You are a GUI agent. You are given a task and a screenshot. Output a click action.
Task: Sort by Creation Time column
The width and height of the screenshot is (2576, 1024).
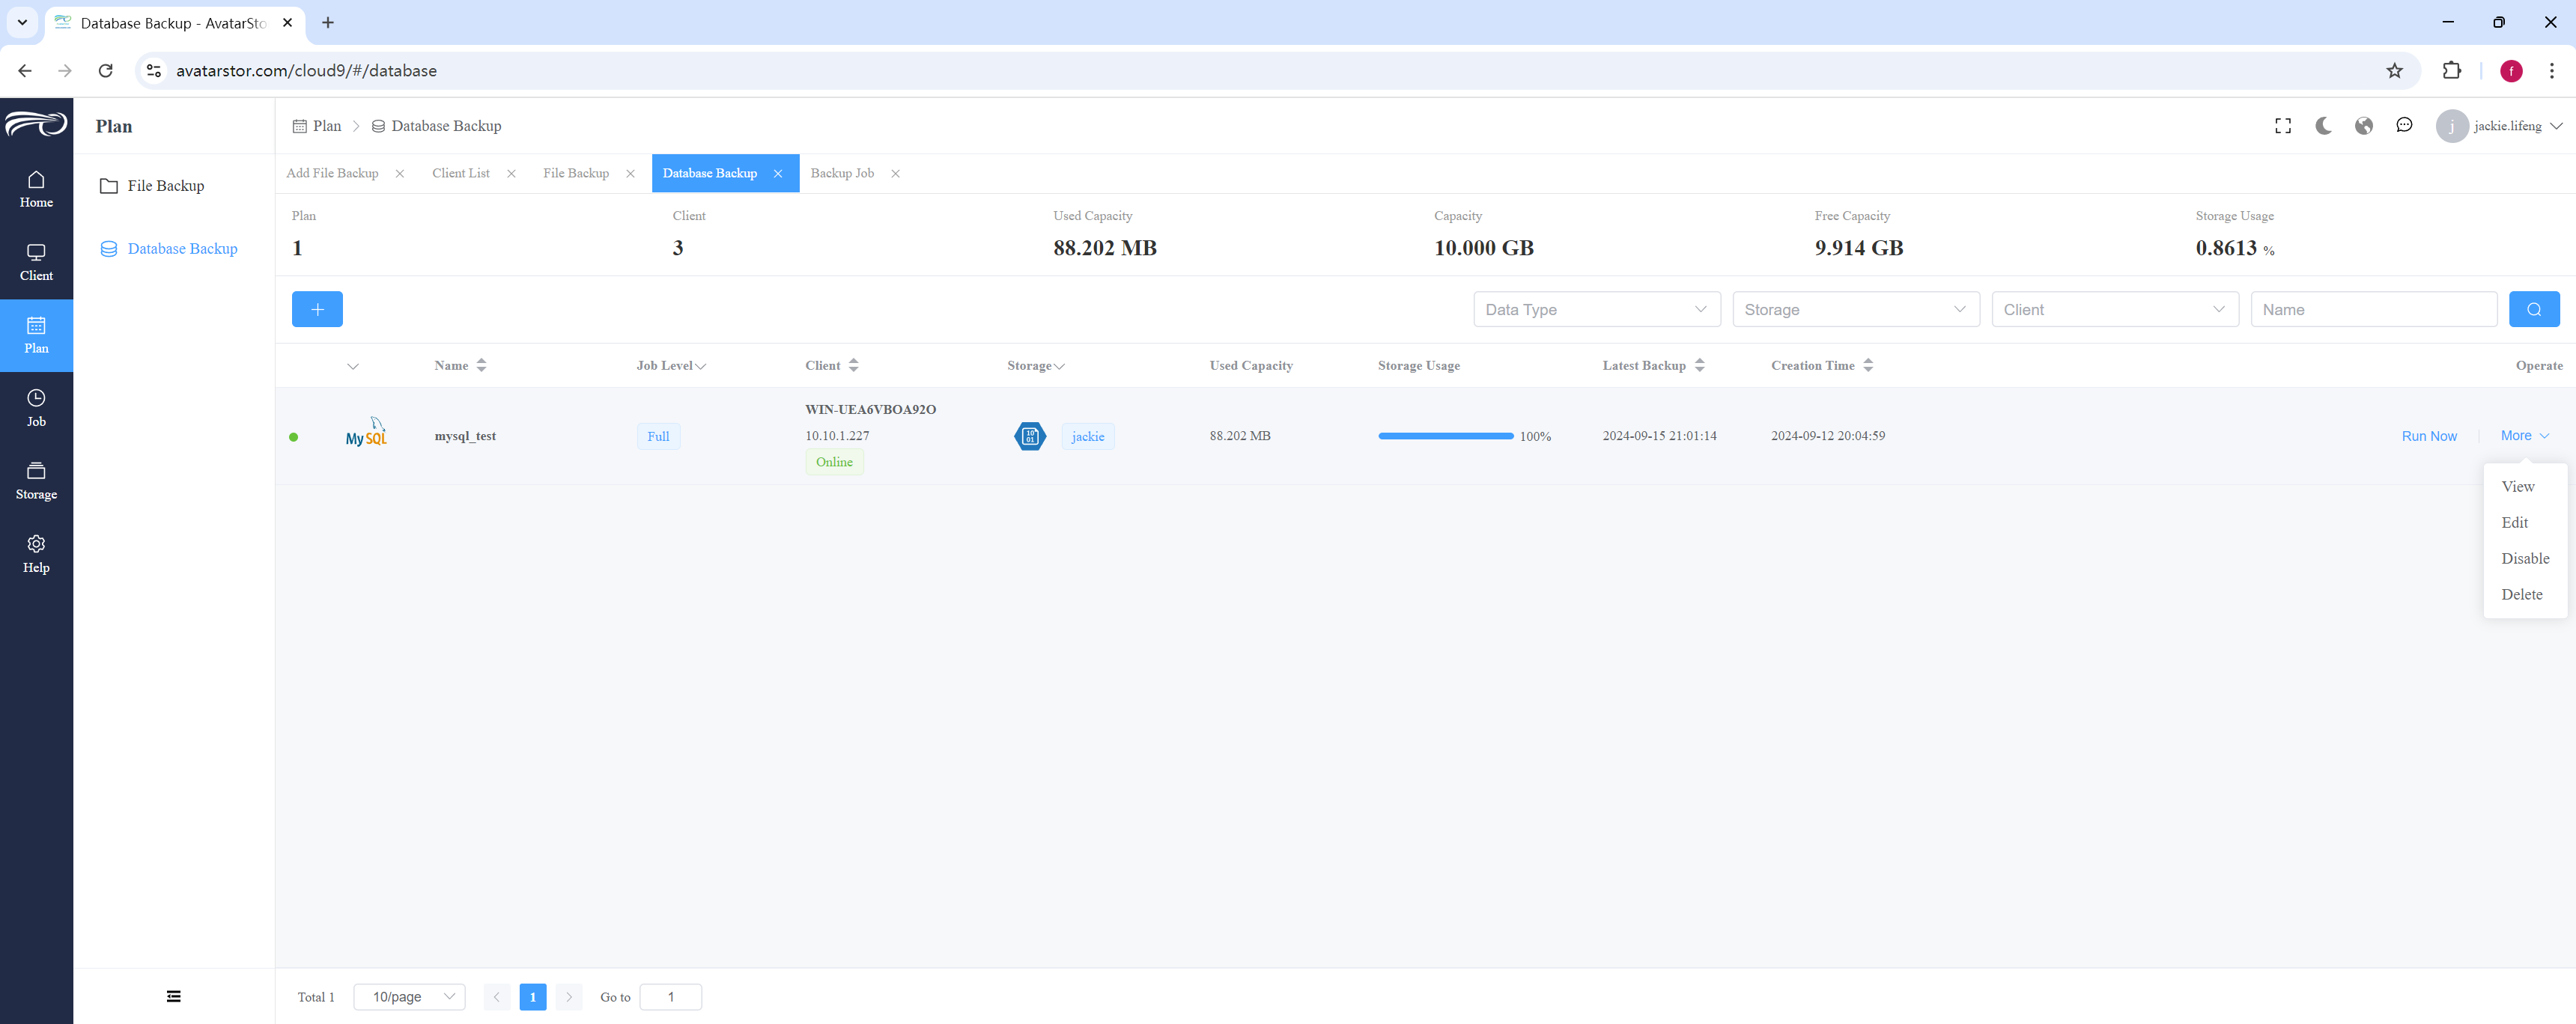(1868, 365)
